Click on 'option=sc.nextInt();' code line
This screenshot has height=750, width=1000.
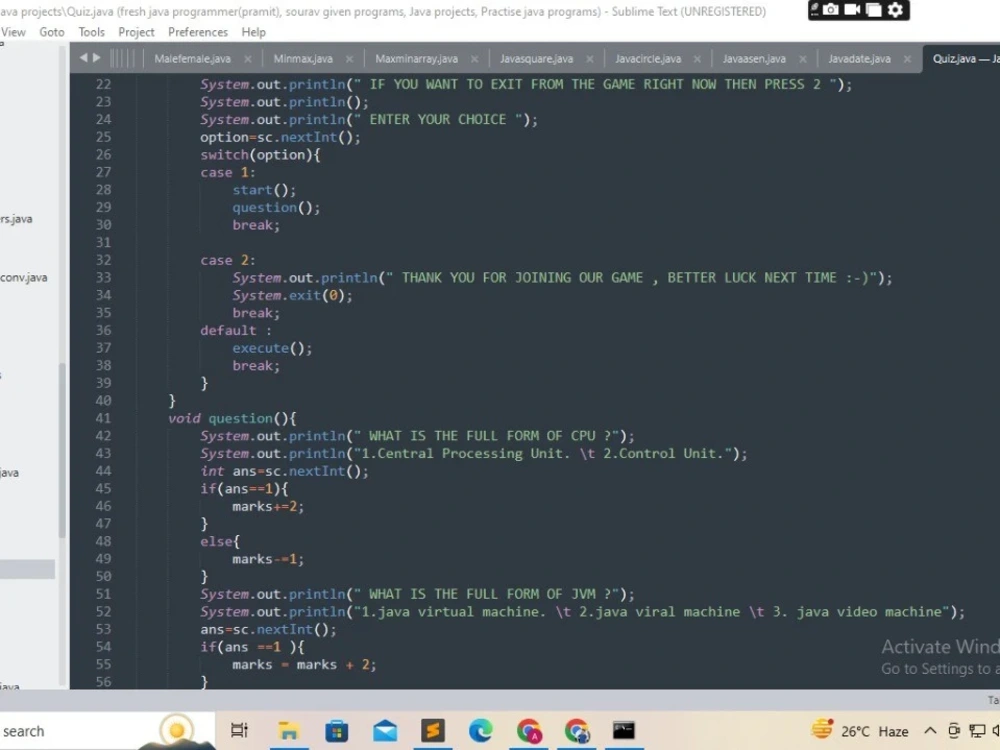280,137
